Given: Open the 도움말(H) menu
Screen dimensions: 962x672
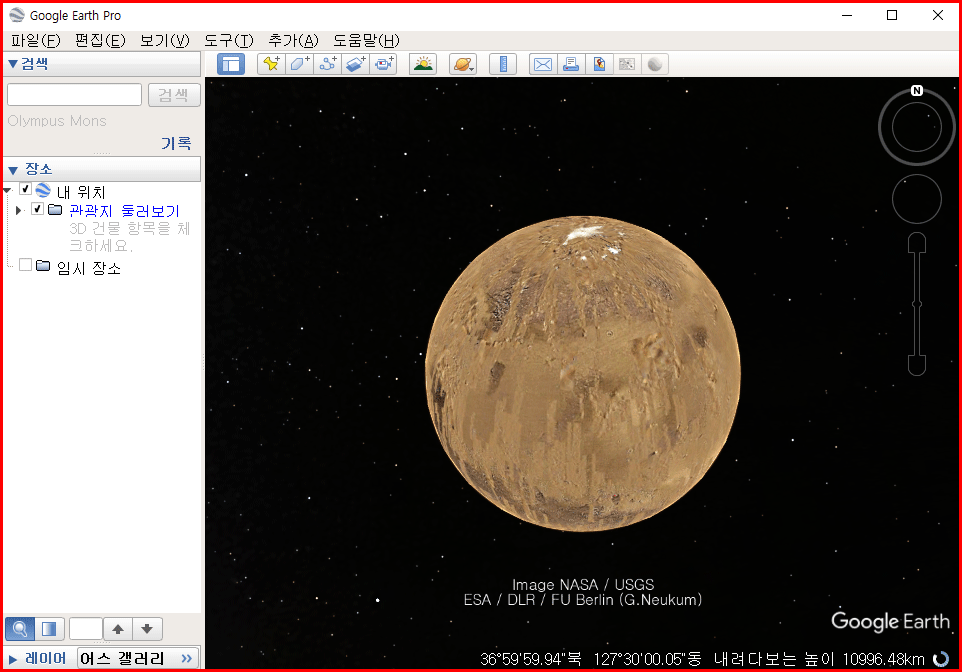Looking at the screenshot, I should (366, 41).
